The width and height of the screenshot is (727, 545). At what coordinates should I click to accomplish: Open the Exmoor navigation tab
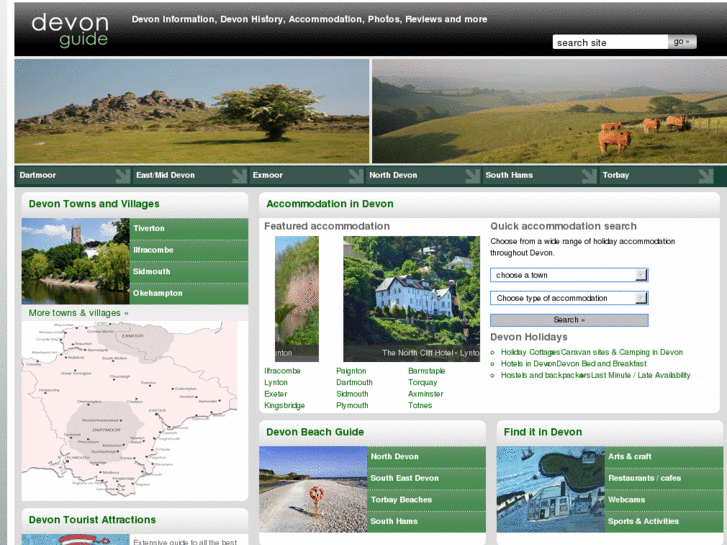[x=306, y=176]
